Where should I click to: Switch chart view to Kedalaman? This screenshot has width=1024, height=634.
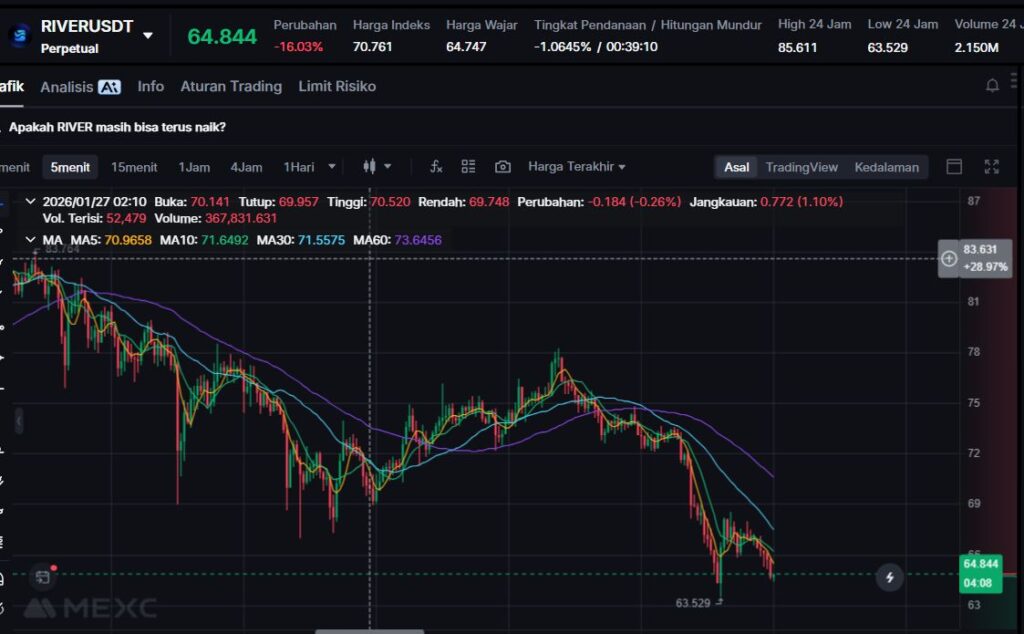pyautogui.click(x=886, y=167)
